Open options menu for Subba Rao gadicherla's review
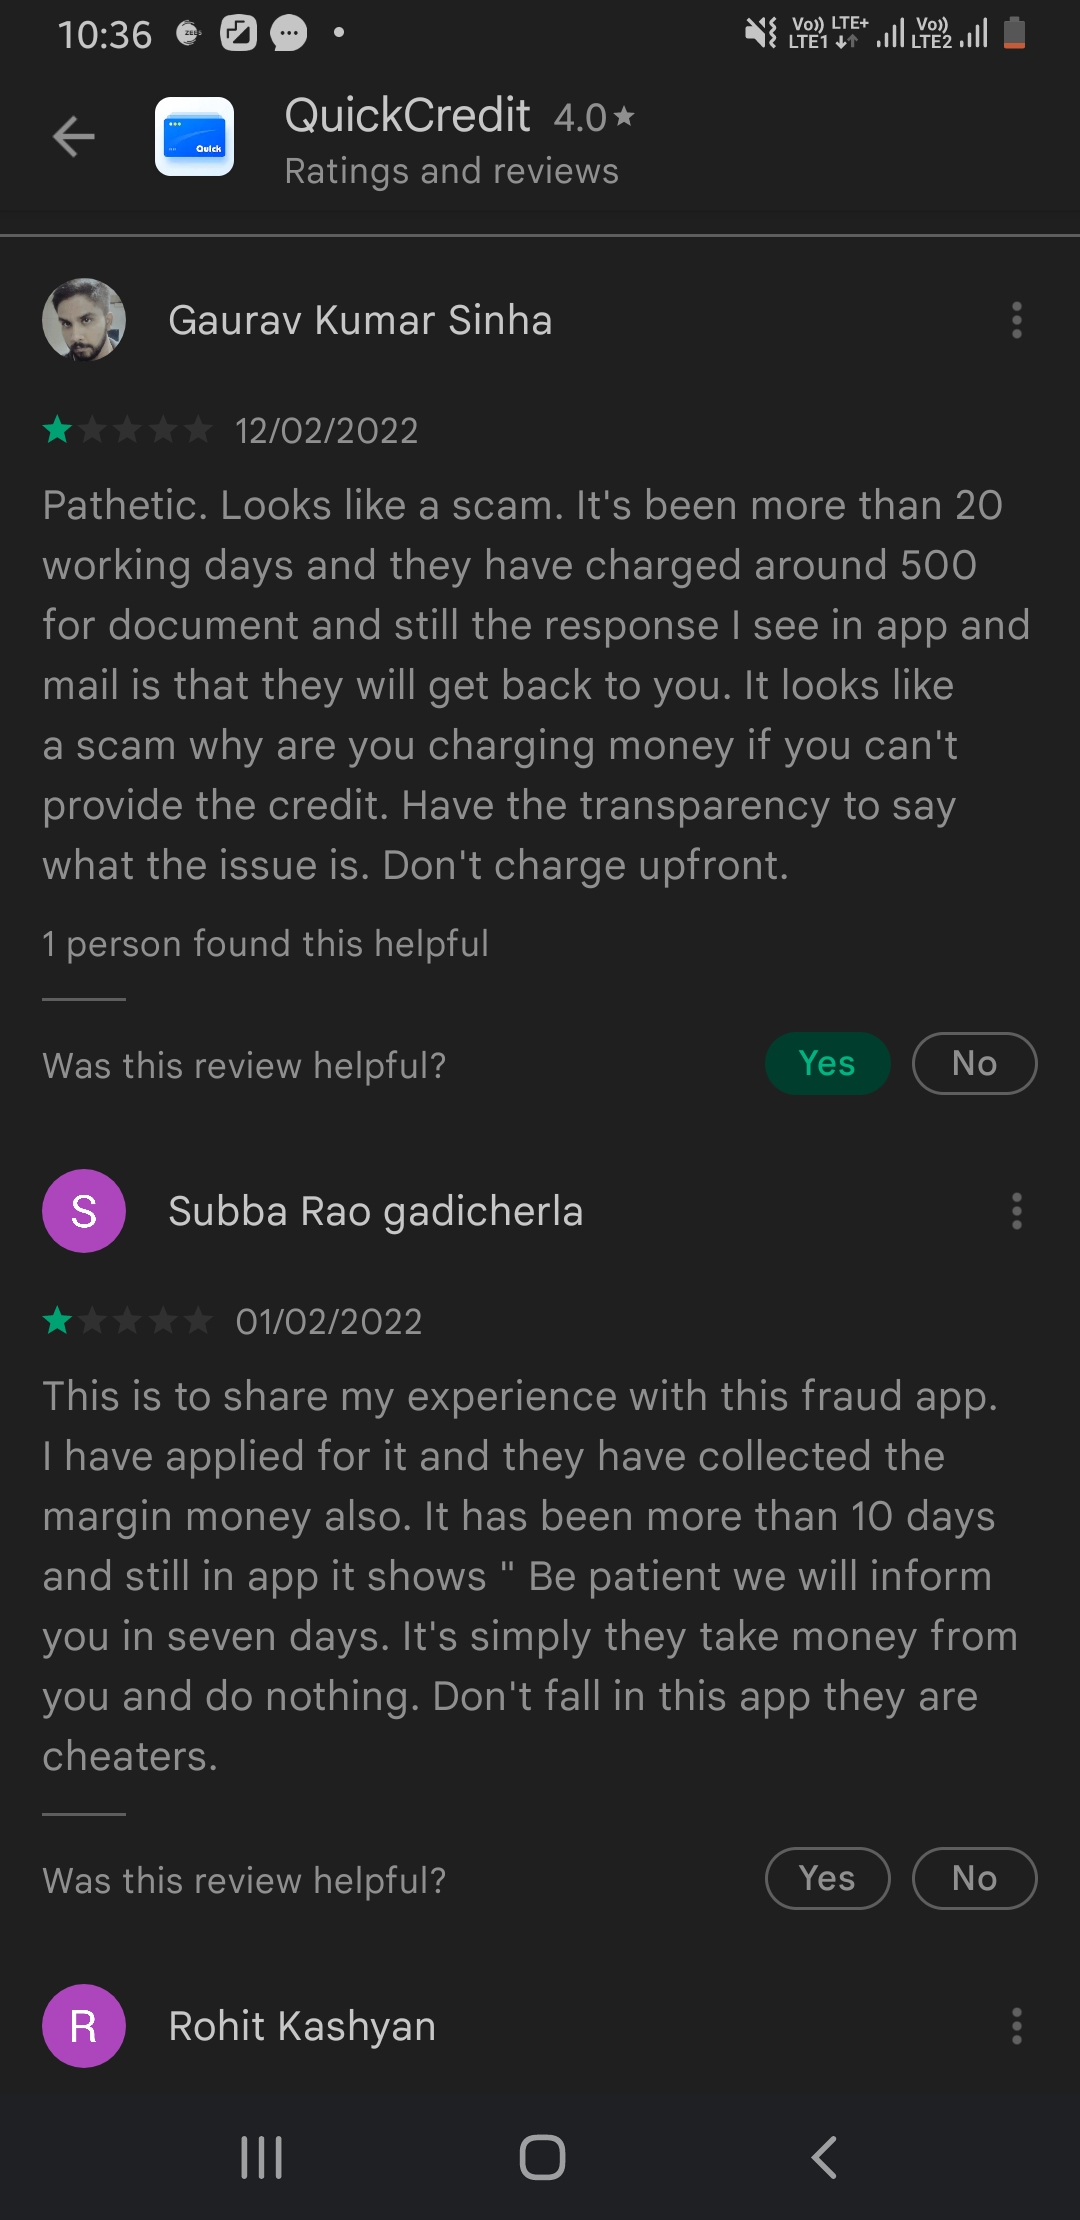 pyautogui.click(x=1016, y=1211)
